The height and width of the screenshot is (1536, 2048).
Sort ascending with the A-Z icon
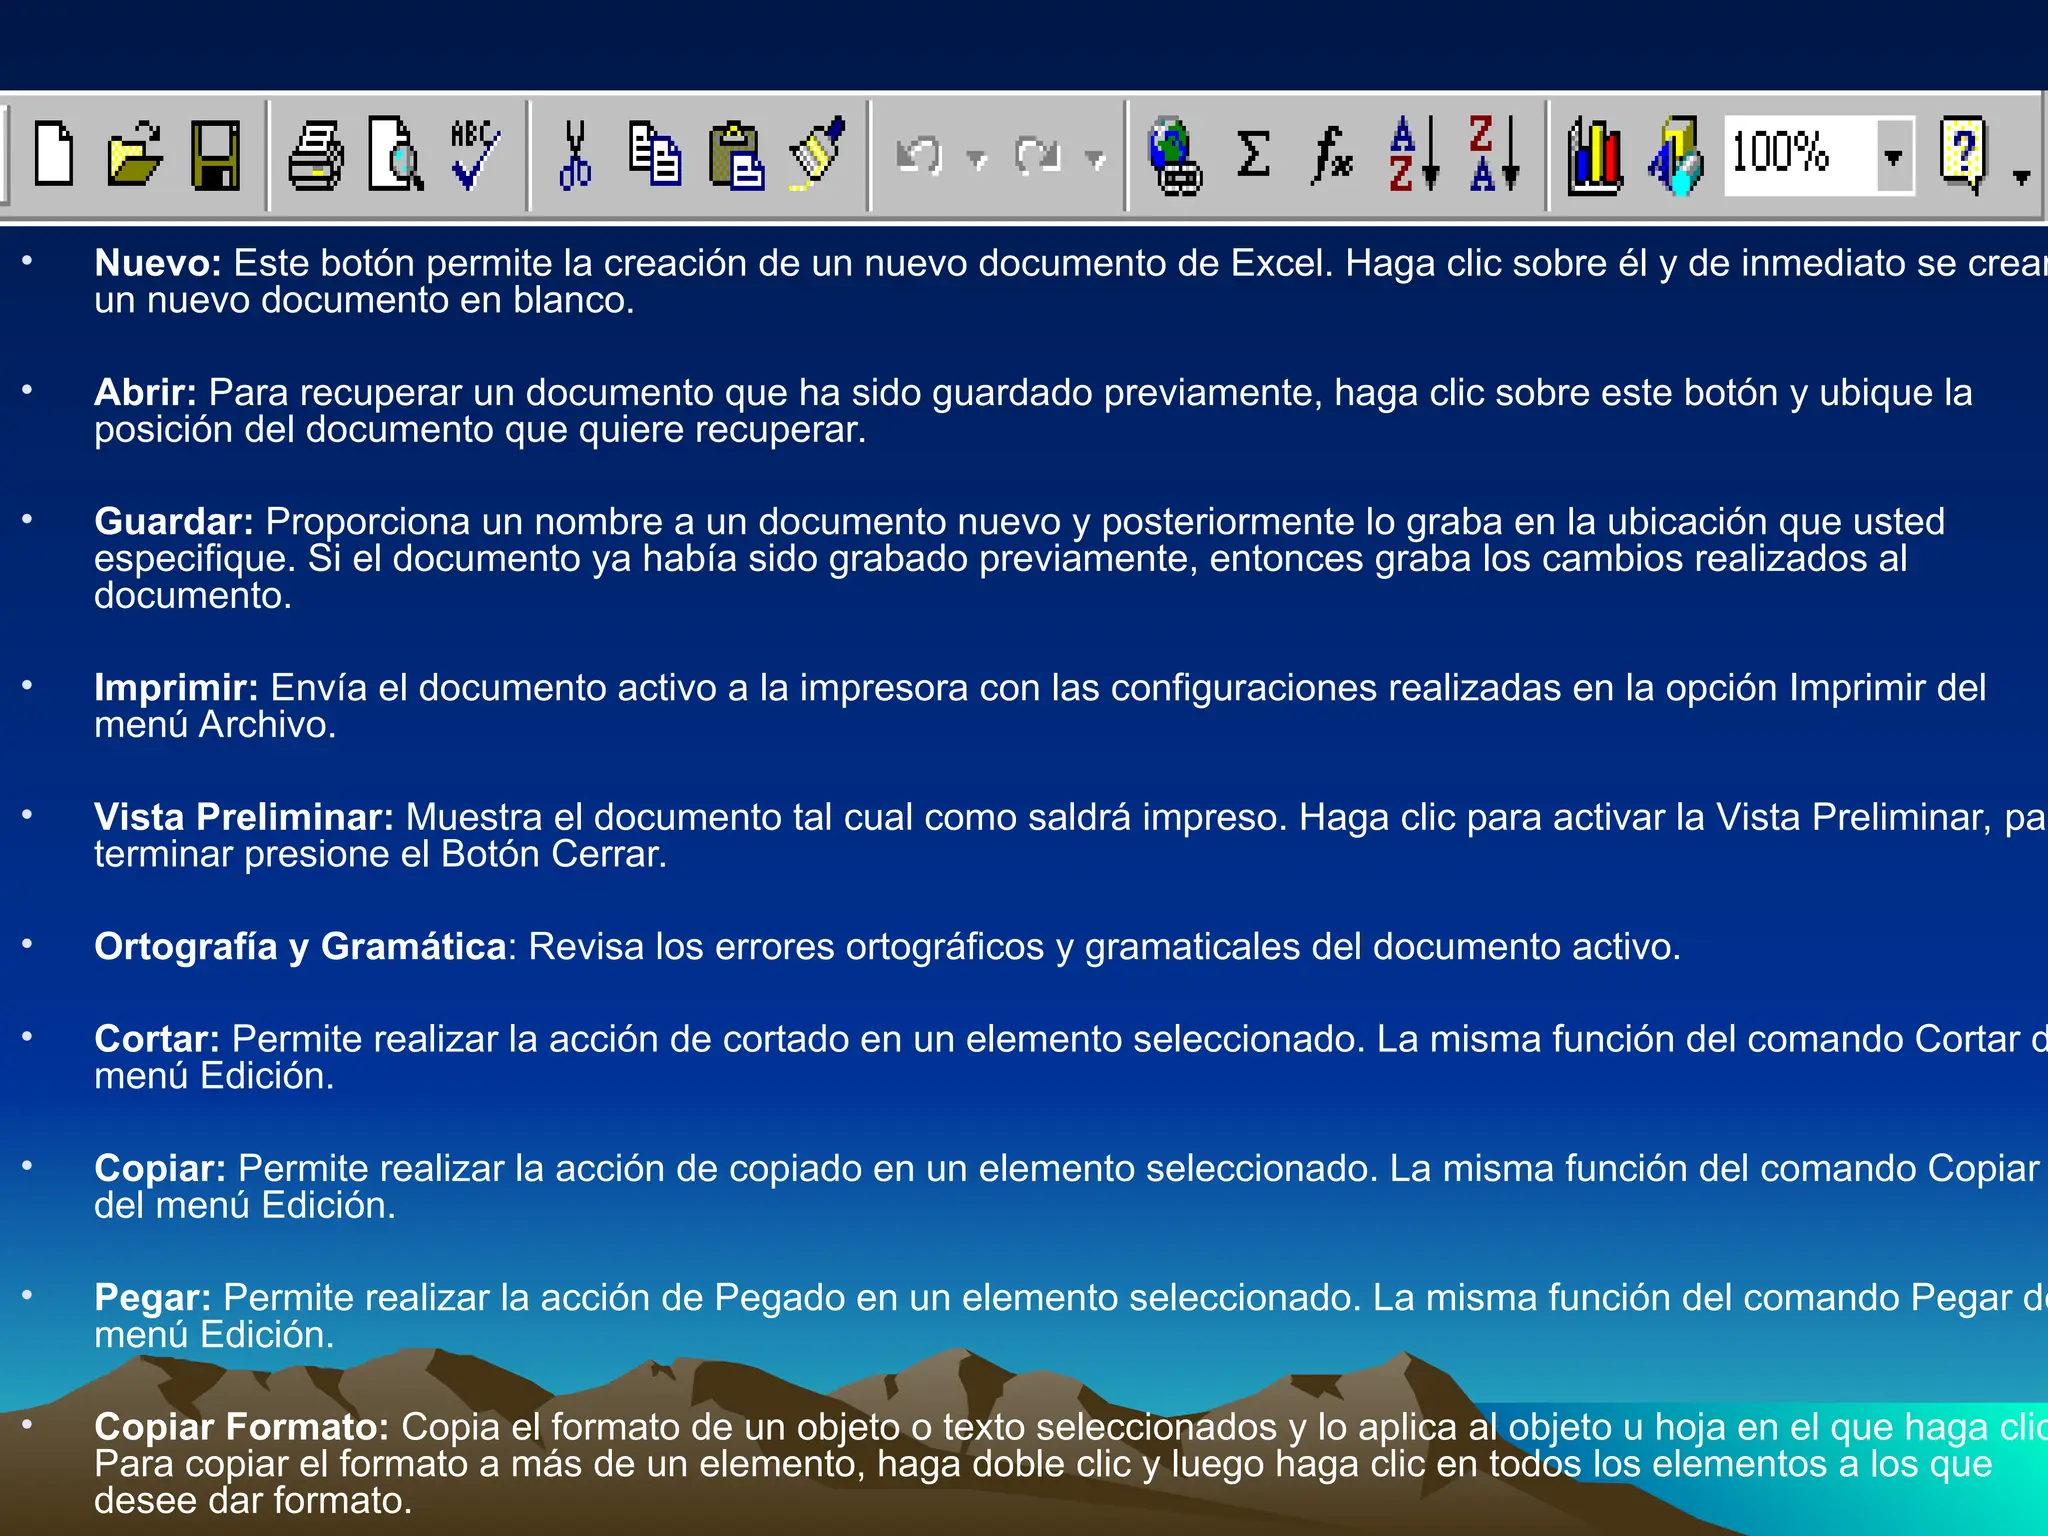click(x=1414, y=154)
